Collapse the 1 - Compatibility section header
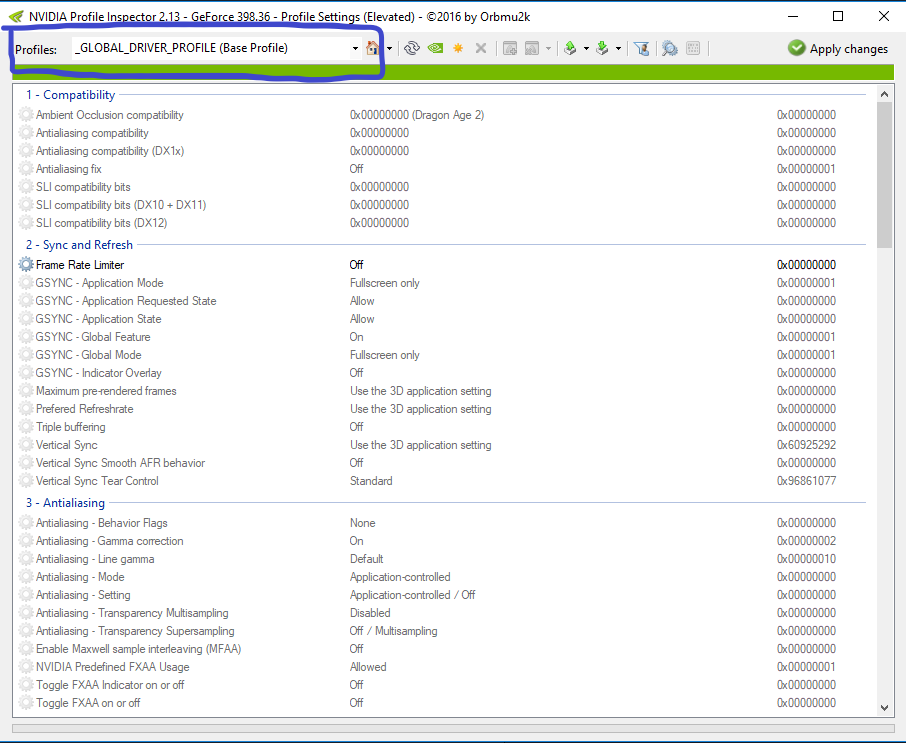 pos(70,95)
